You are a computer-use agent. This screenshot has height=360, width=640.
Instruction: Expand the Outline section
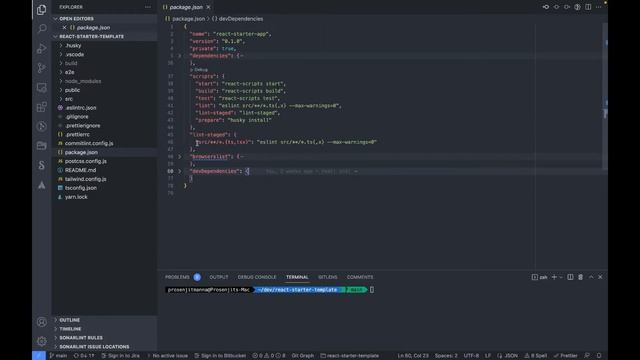[105, 320]
